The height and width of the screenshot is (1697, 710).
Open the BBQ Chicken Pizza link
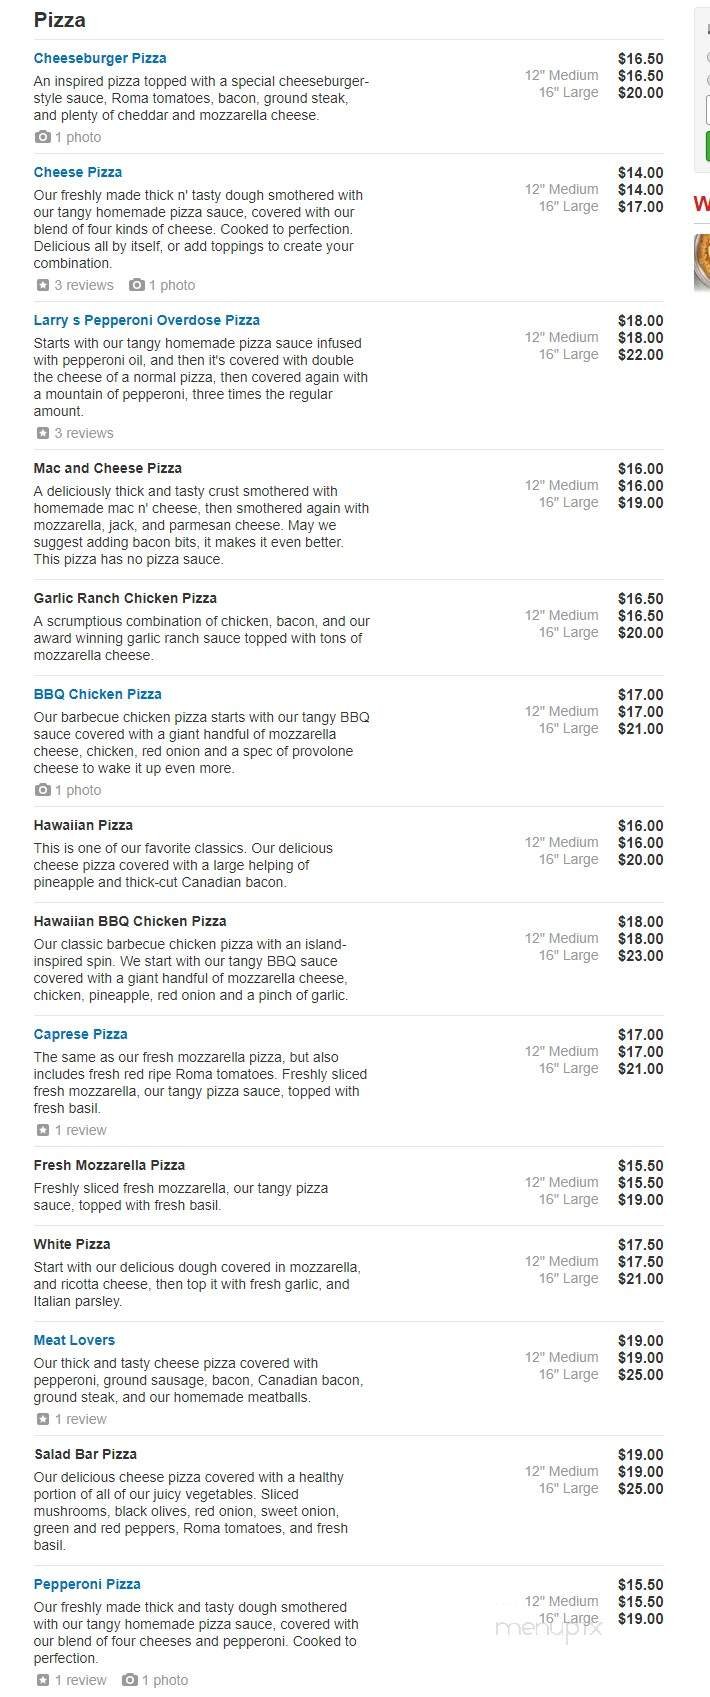click(x=96, y=693)
